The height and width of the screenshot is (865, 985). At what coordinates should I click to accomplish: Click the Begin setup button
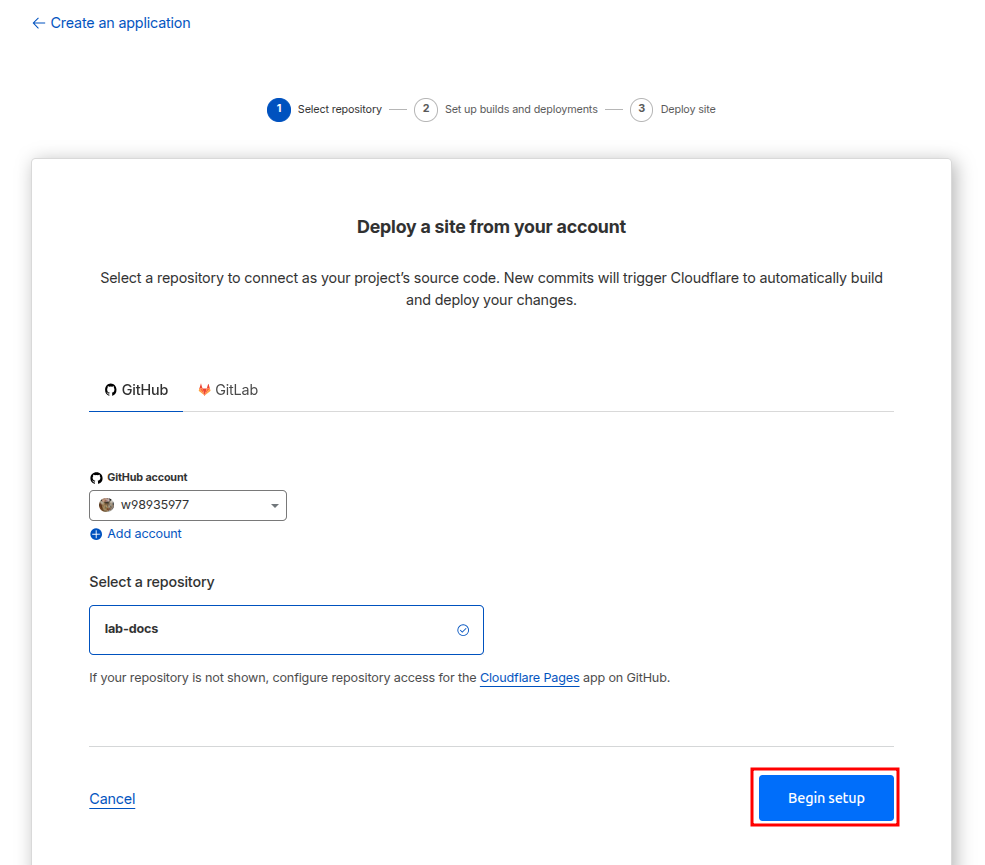(x=825, y=797)
